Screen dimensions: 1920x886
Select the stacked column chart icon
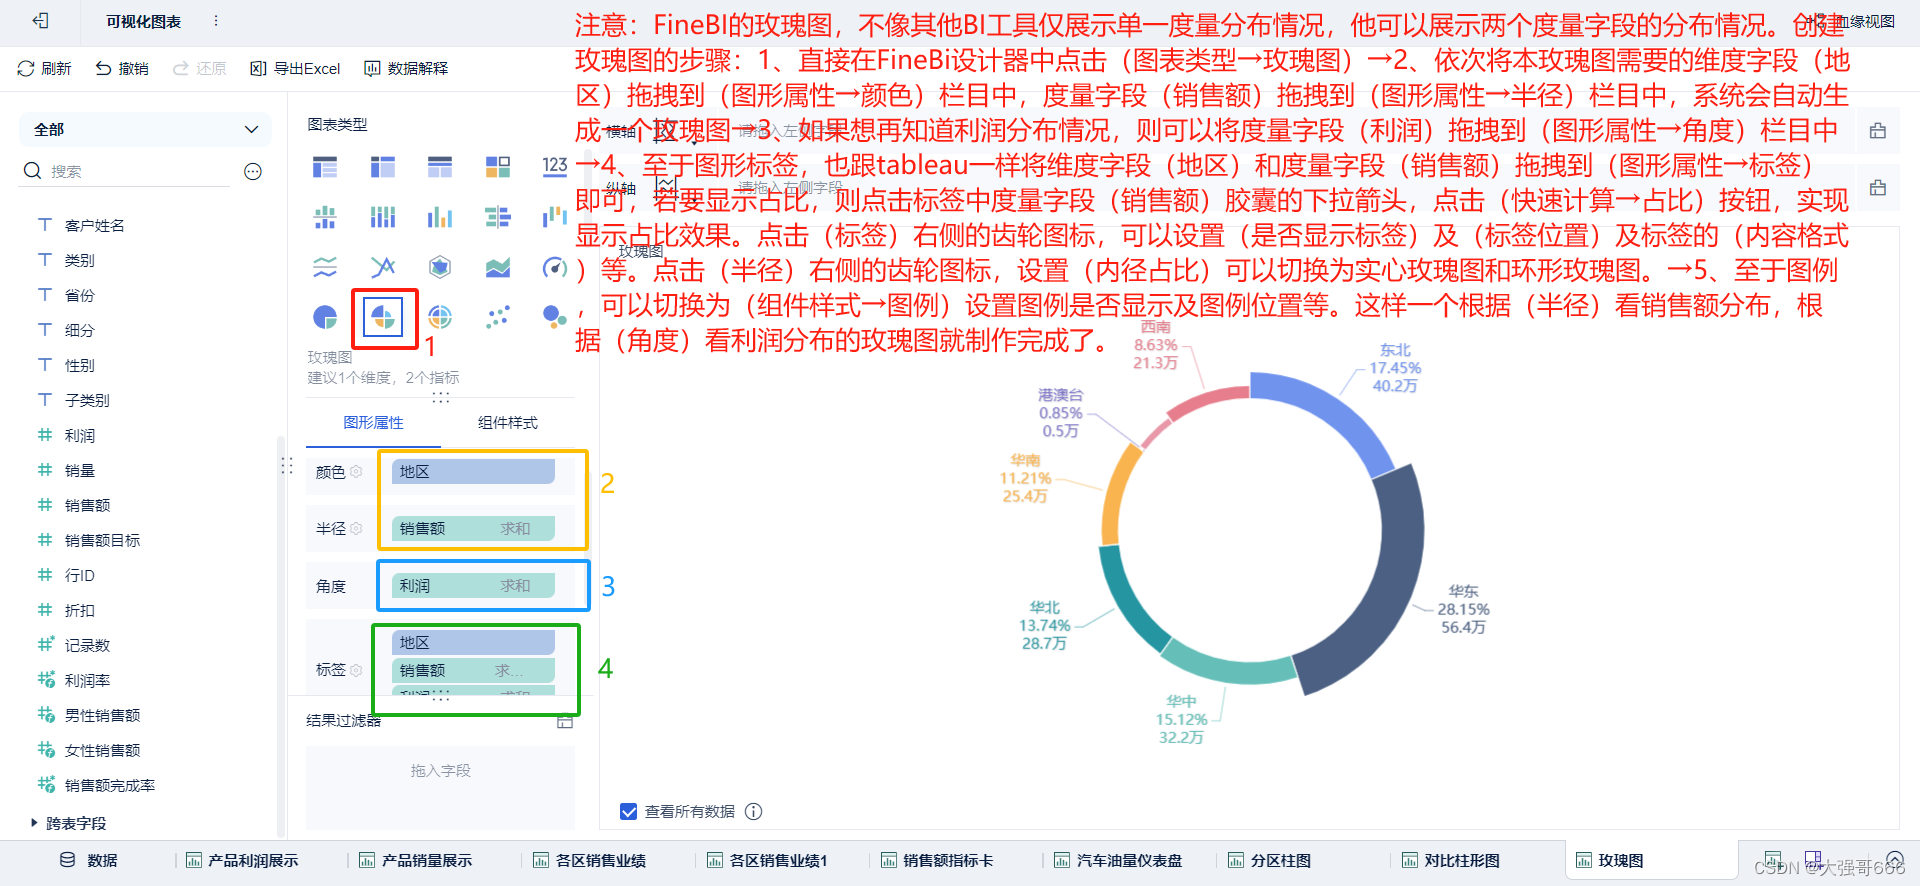coord(383,217)
